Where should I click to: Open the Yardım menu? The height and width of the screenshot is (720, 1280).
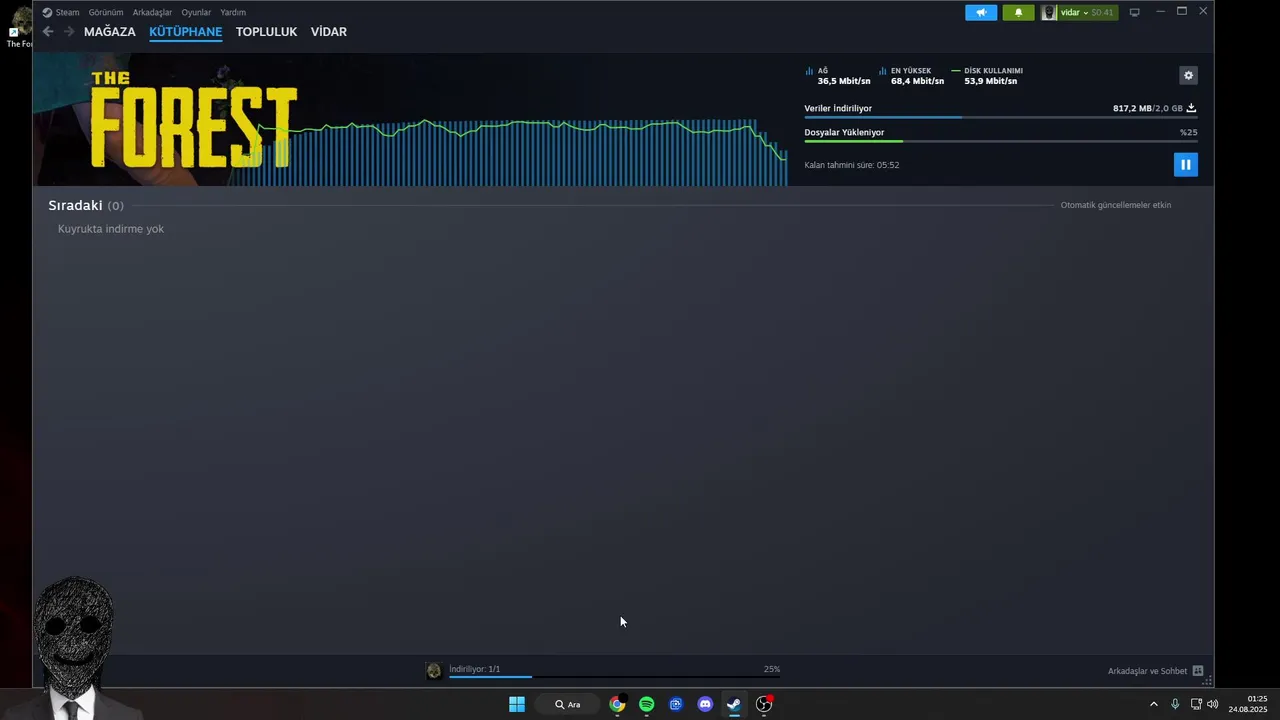click(x=233, y=12)
